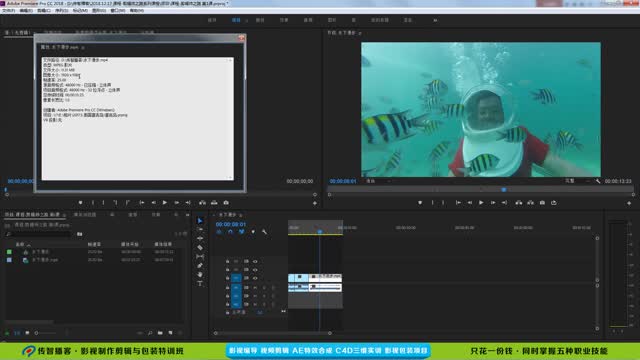Screen dimensions: 640x360
Task: Click Program monitor Add Marker icon
Action: 420,202
